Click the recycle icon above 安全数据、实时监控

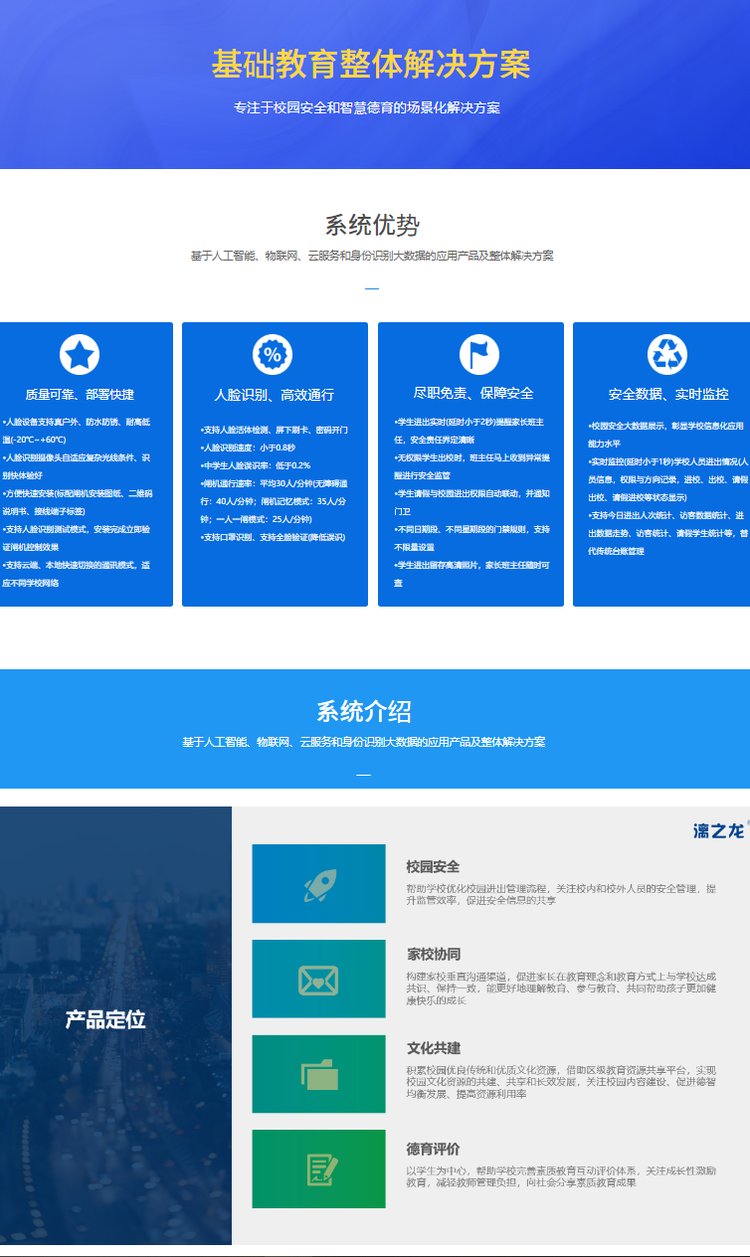tap(667, 355)
